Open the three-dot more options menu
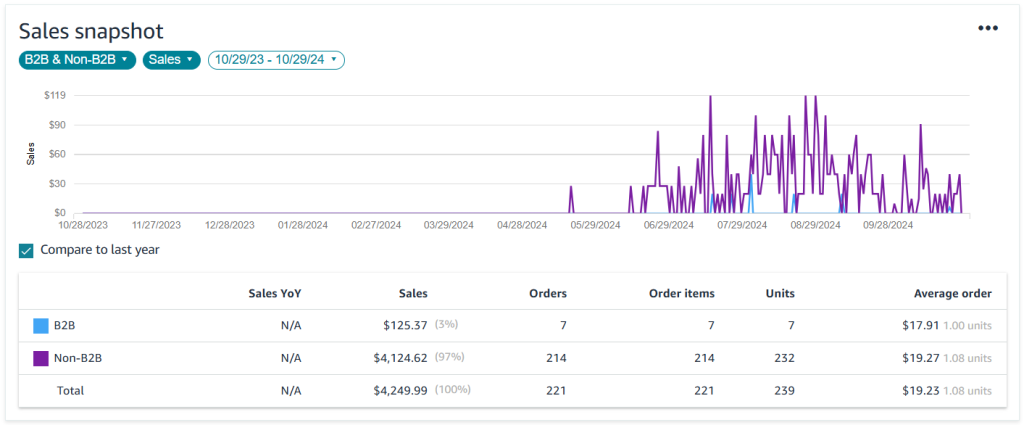 [x=987, y=28]
